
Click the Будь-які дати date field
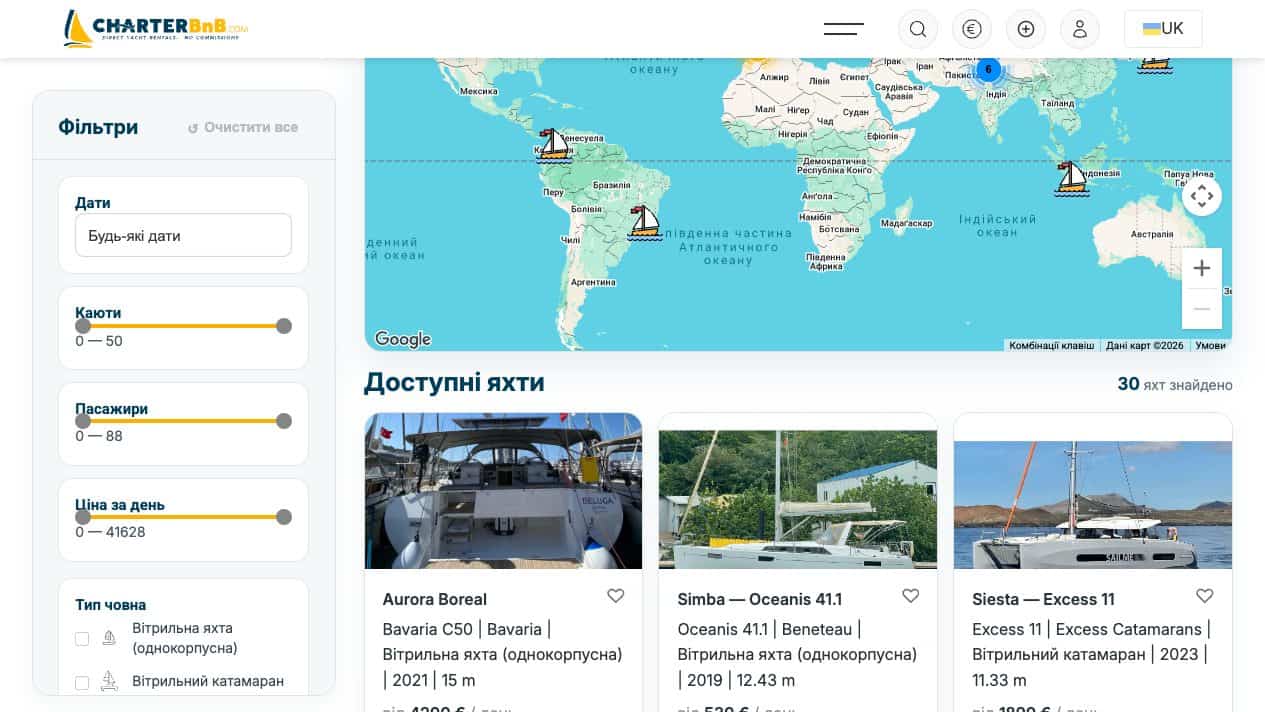(183, 236)
